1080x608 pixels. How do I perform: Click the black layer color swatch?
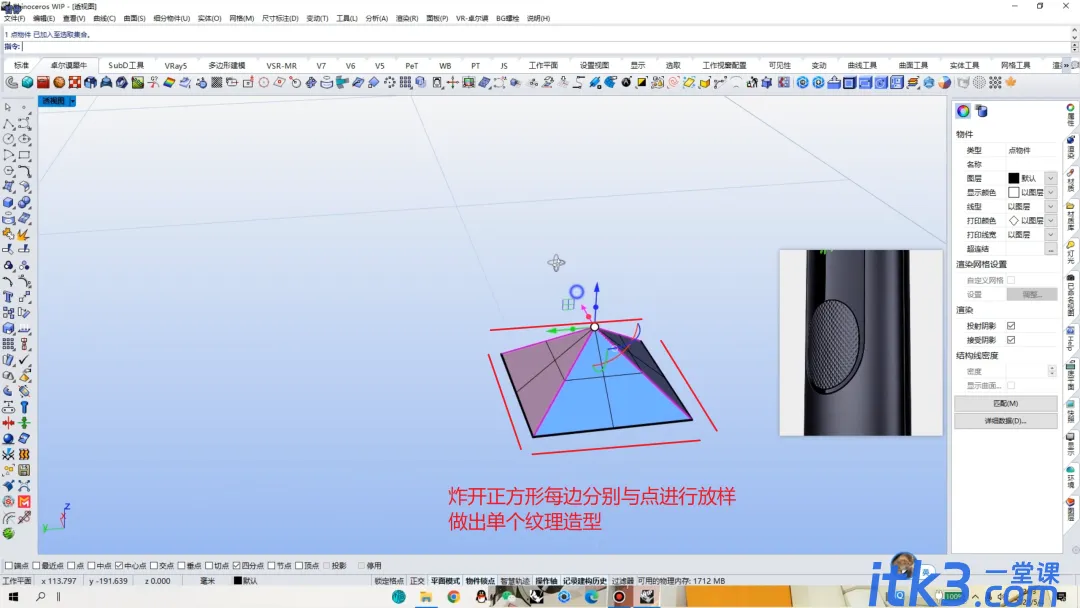(1013, 178)
